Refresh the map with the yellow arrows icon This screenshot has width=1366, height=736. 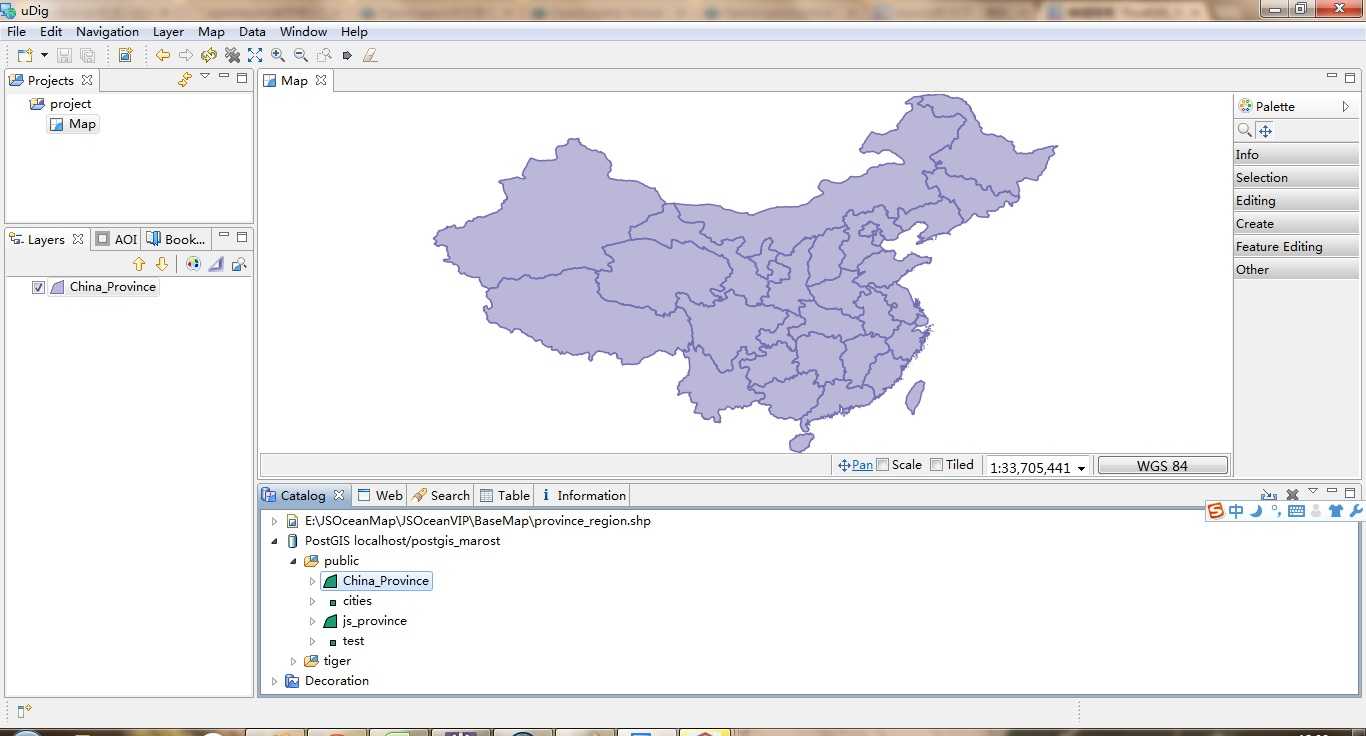pos(208,55)
